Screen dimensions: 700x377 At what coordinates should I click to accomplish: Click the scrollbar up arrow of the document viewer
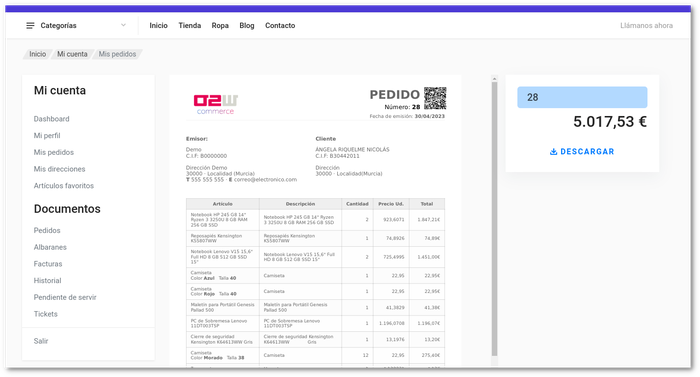click(494, 79)
